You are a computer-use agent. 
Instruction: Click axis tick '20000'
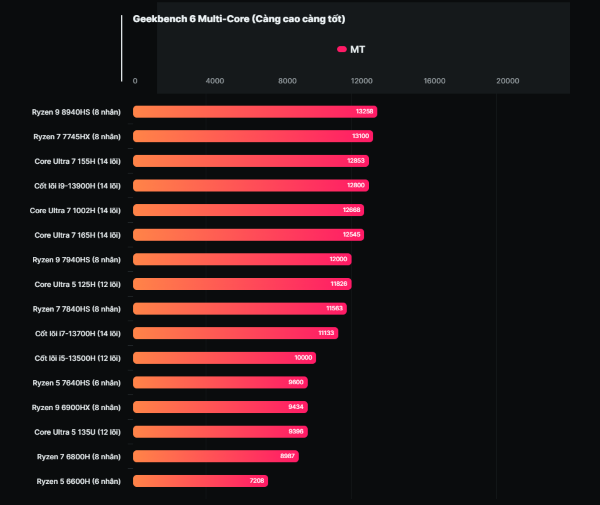(x=508, y=81)
